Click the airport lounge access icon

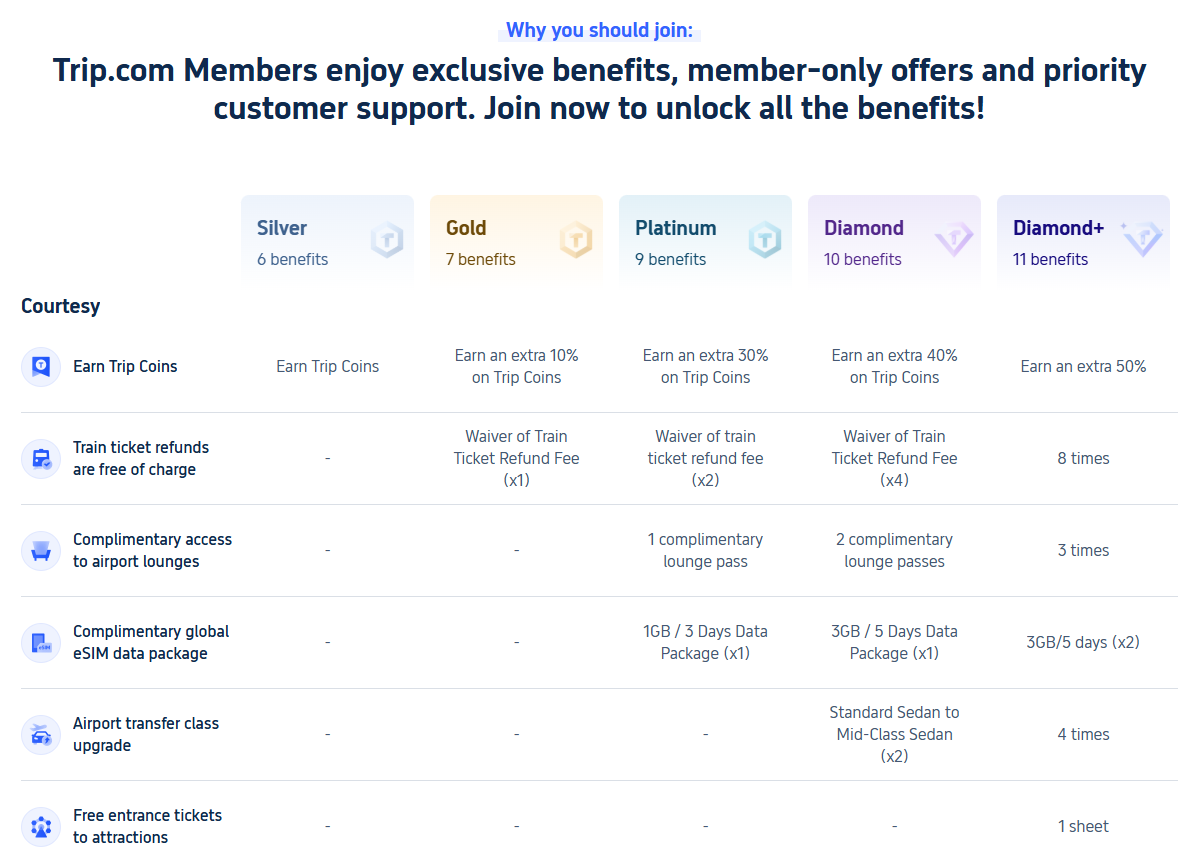[41, 551]
